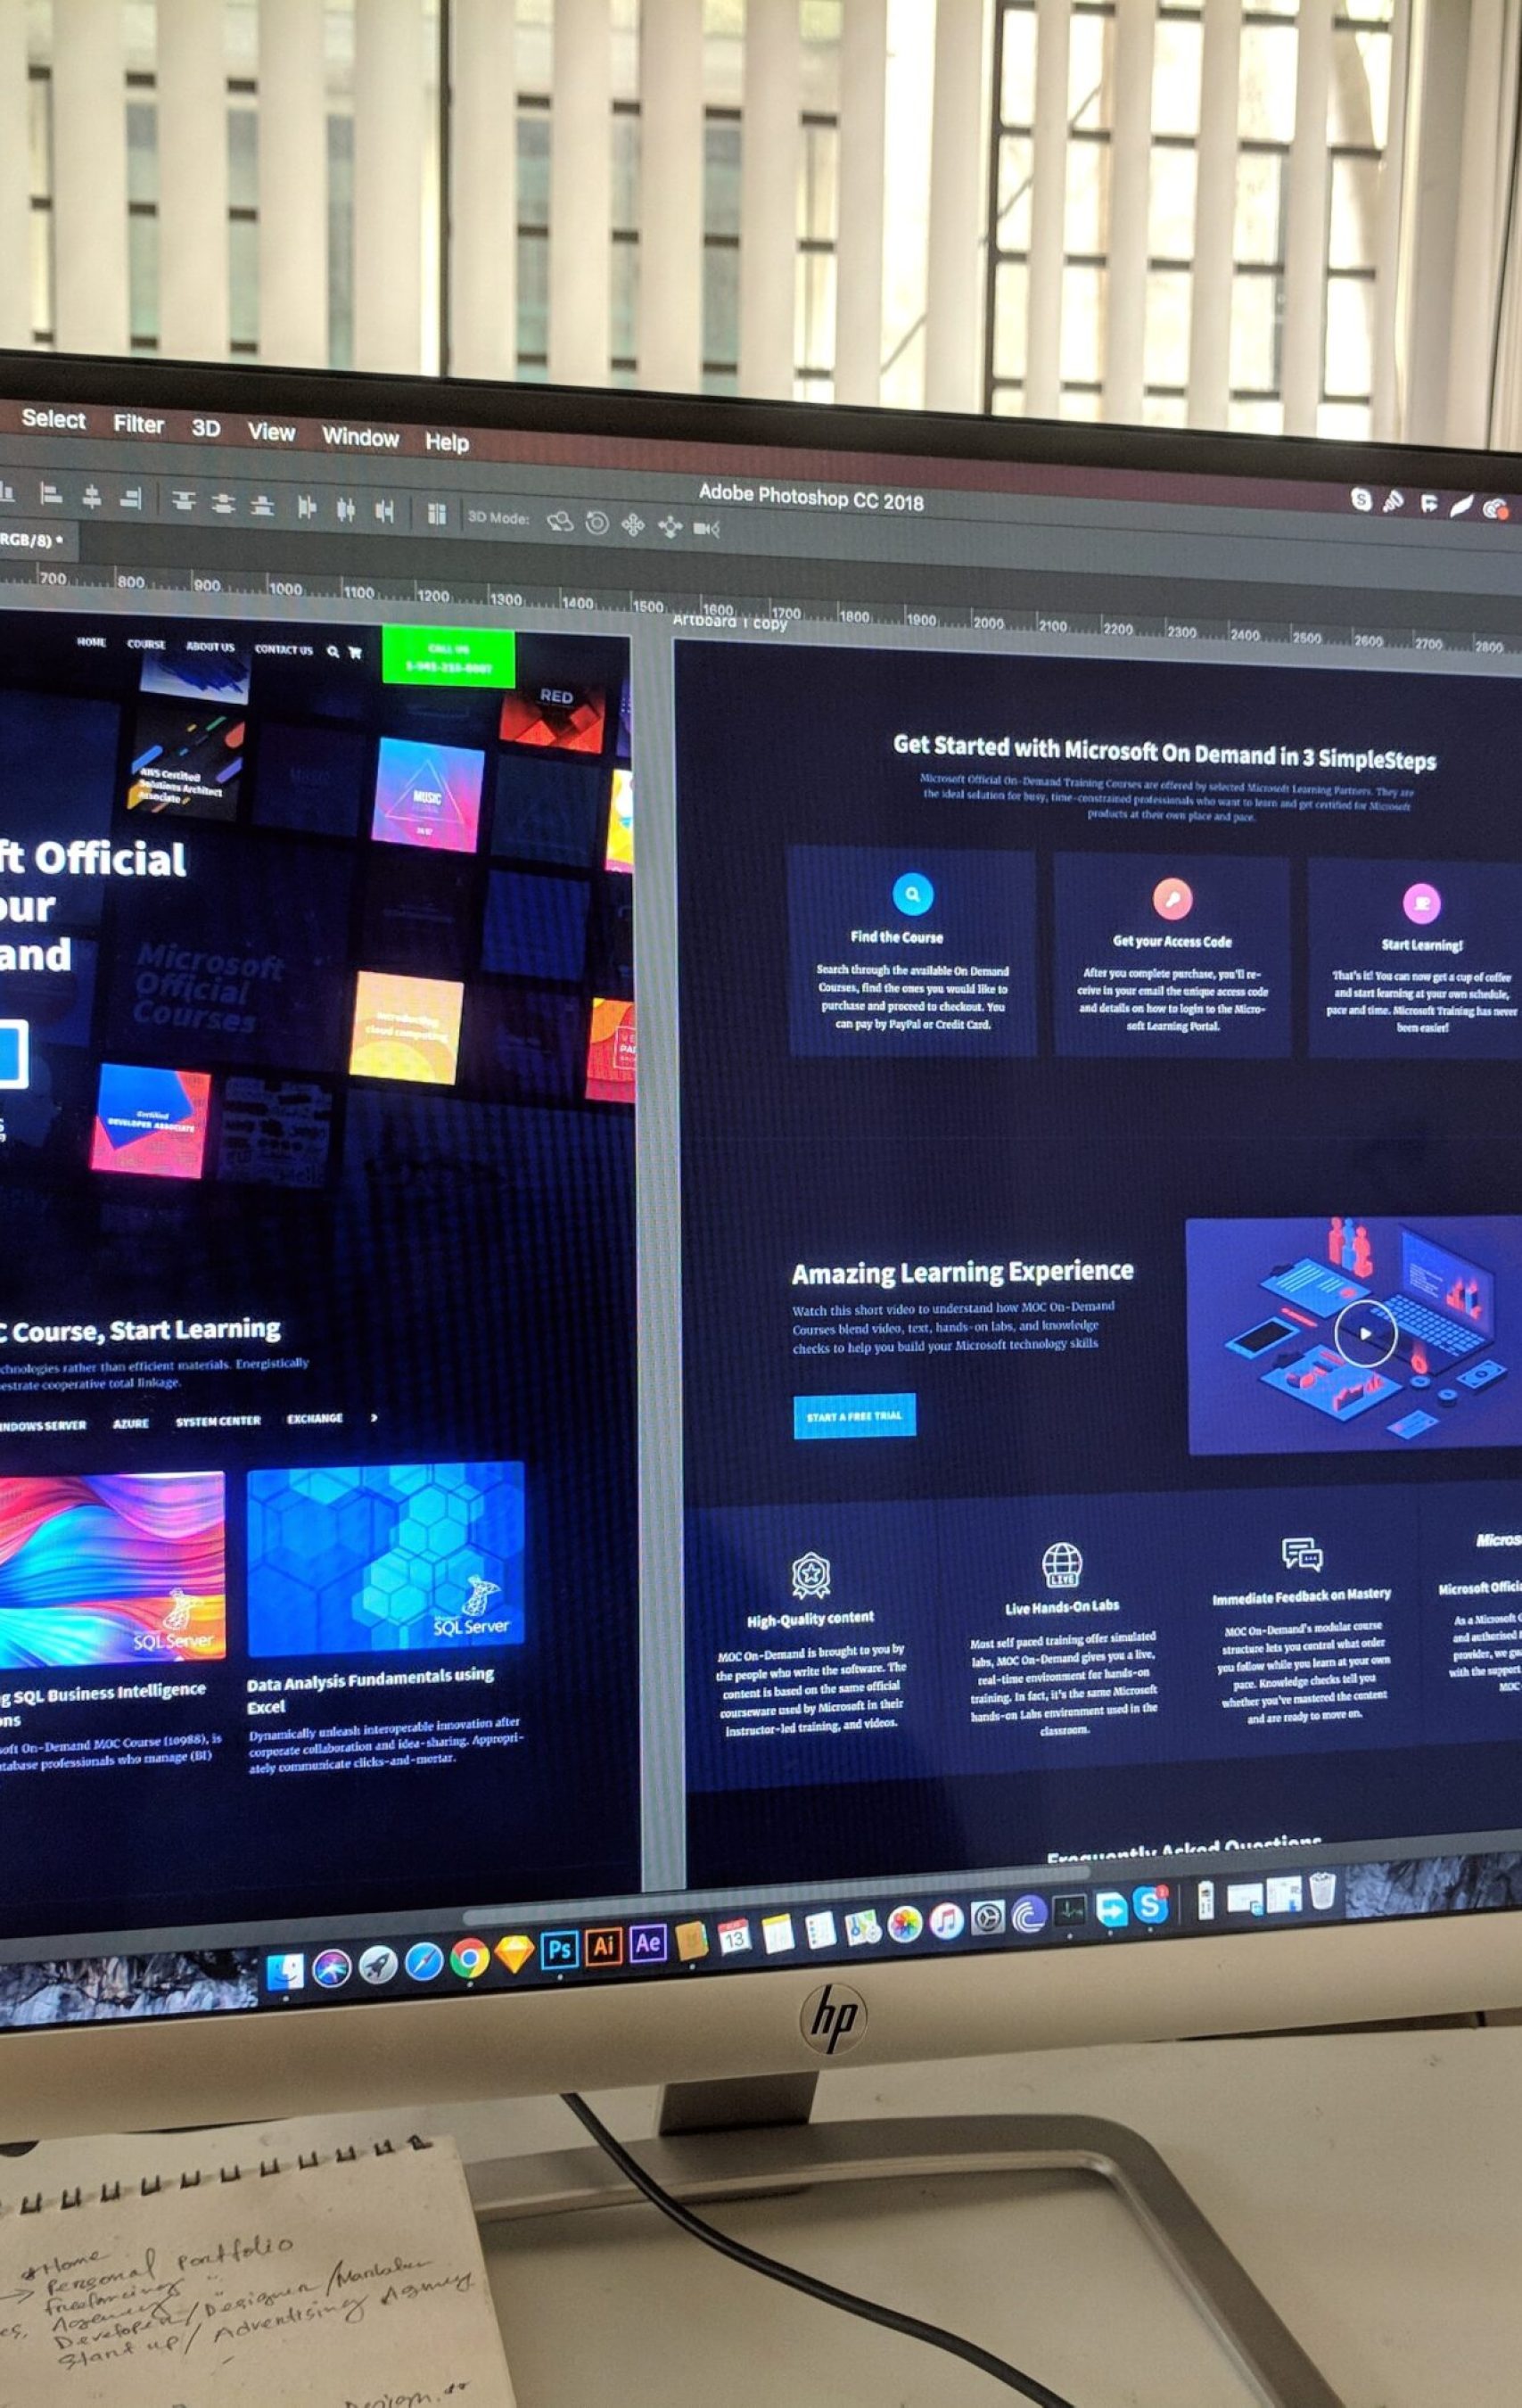Click the Get your Access Code card
Image resolution: width=1522 pixels, height=2408 pixels.
pyautogui.click(x=1172, y=956)
